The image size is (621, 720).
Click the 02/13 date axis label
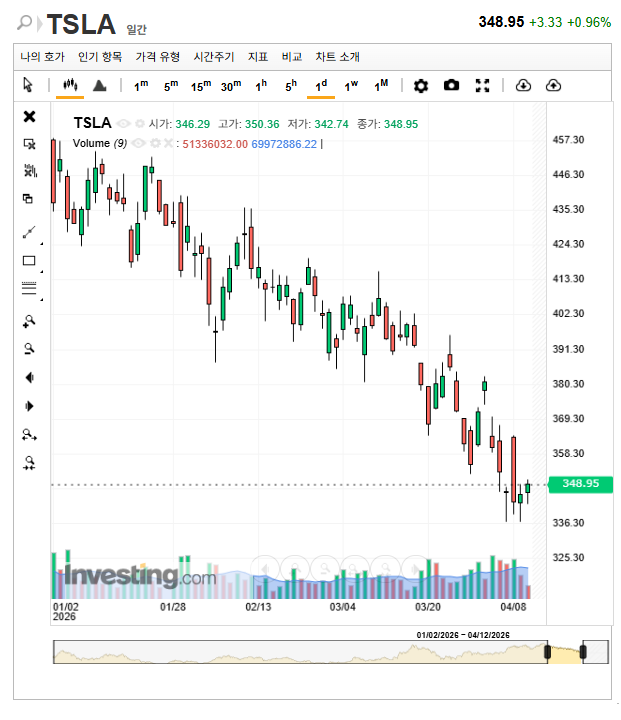coord(258,607)
